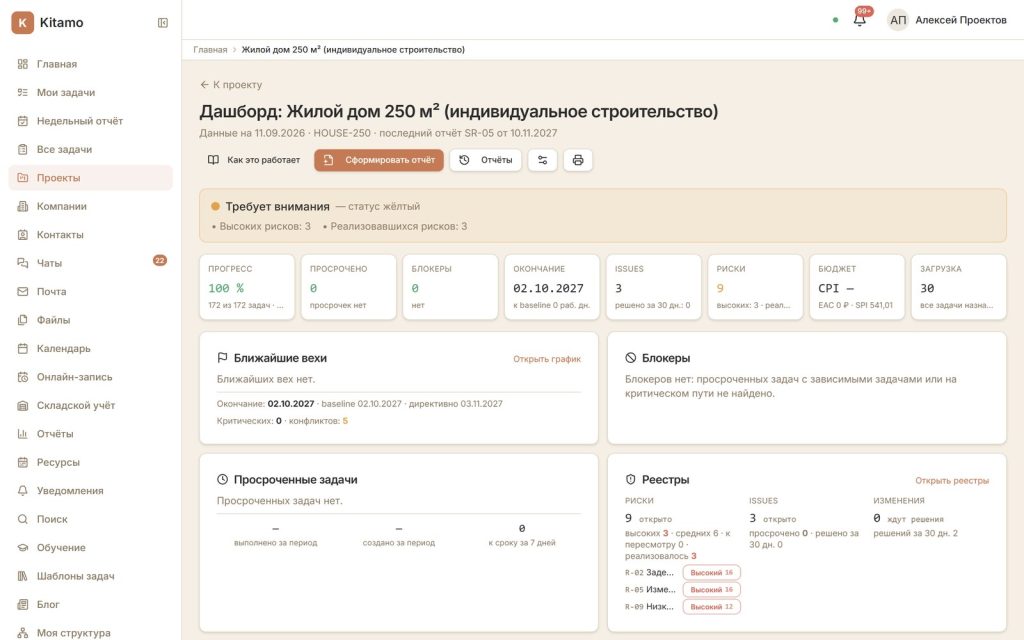Click the Складской учёт sidebar icon

coord(23,406)
